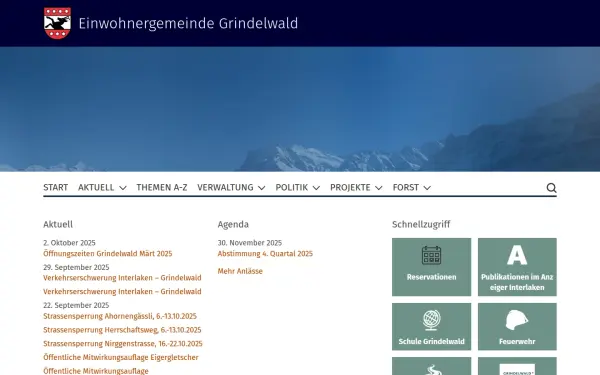Click the date text 2. Oktober 2025
The width and height of the screenshot is (600, 375).
tap(69, 243)
